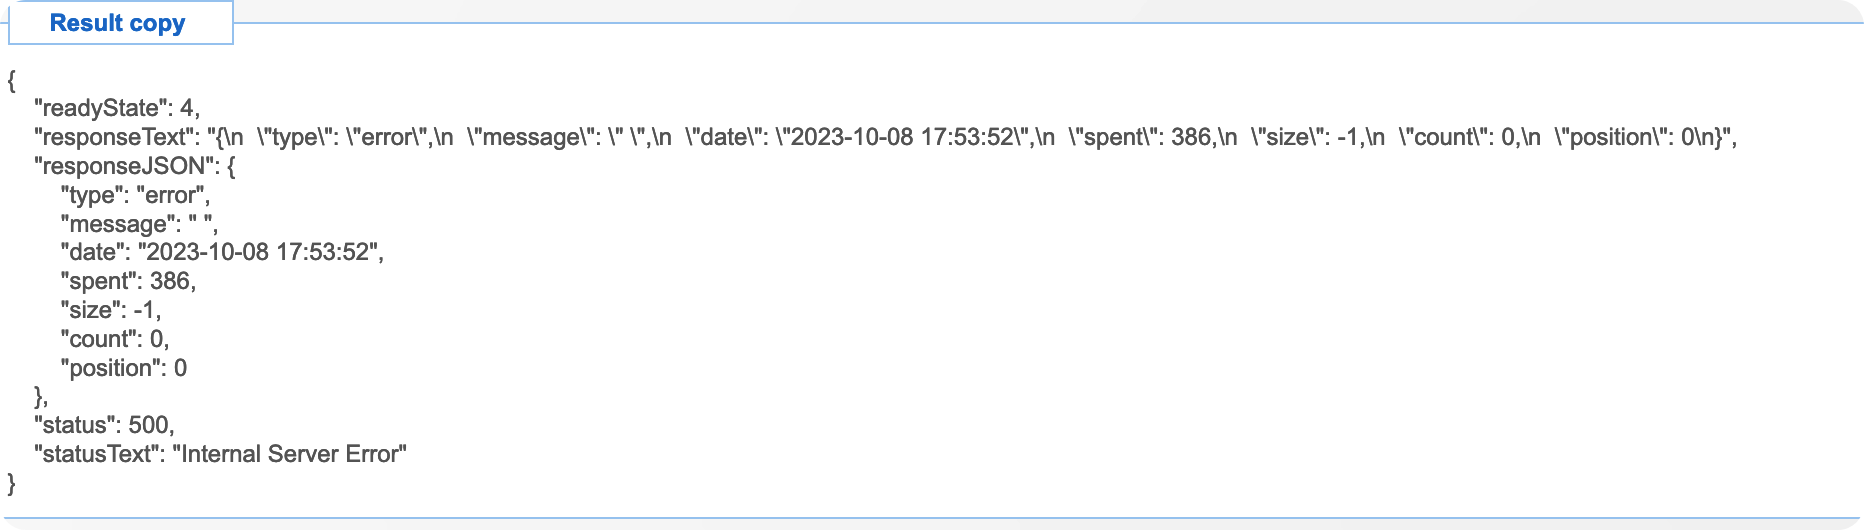Click the indented "message": " " line
The image size is (1864, 530).
[139, 224]
